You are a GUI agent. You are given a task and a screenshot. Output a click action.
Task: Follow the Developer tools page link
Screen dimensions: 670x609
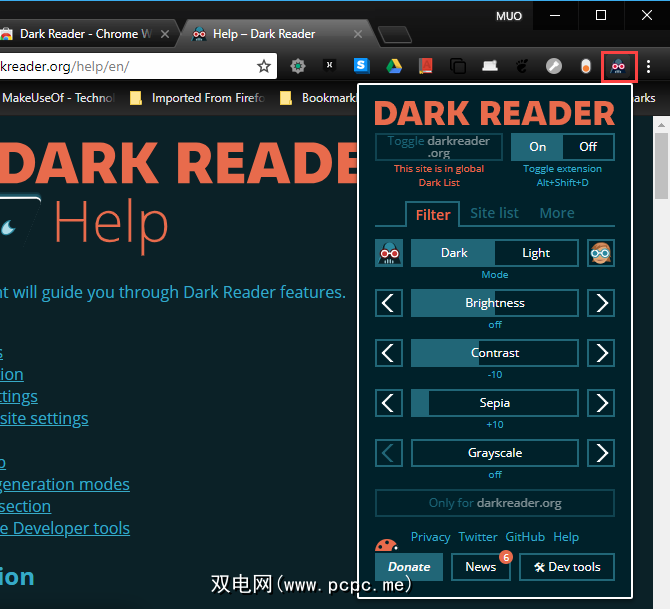click(65, 528)
